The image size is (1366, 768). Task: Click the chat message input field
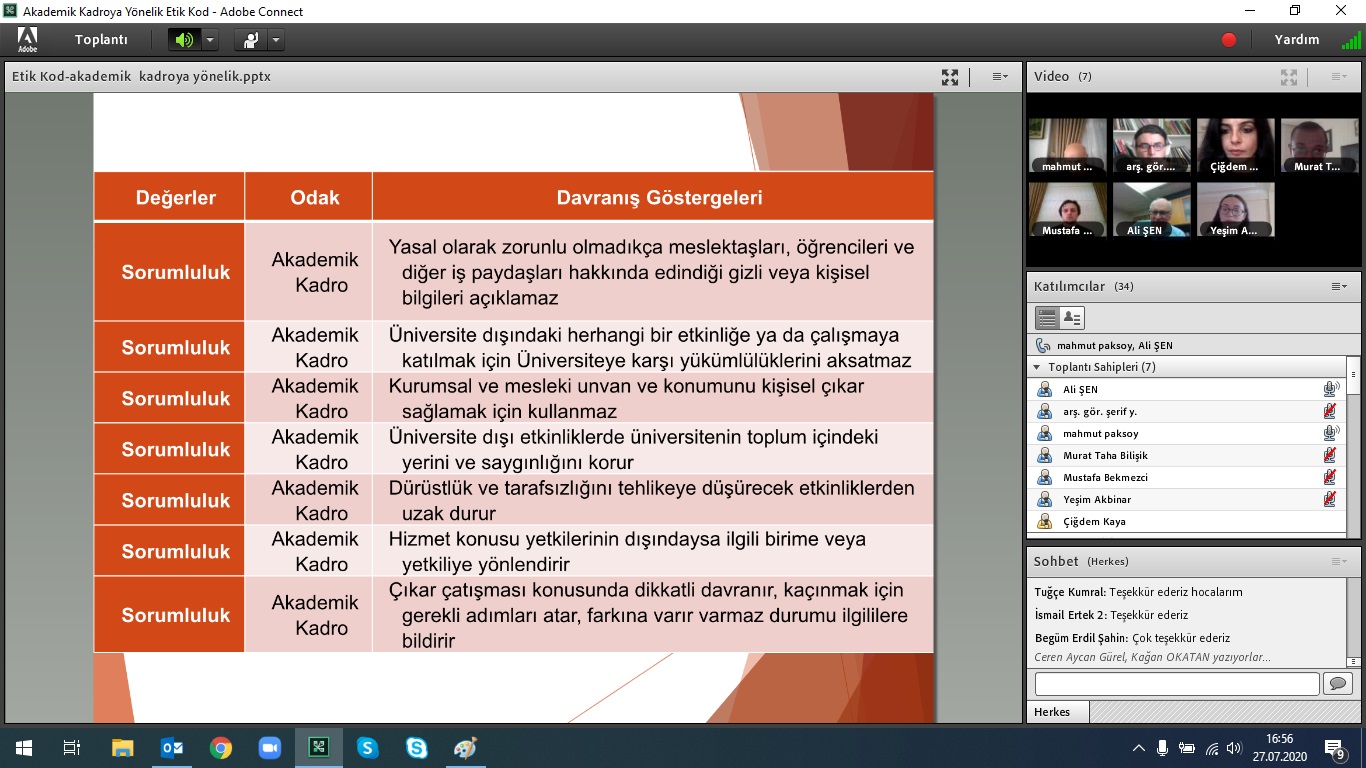click(x=1176, y=684)
